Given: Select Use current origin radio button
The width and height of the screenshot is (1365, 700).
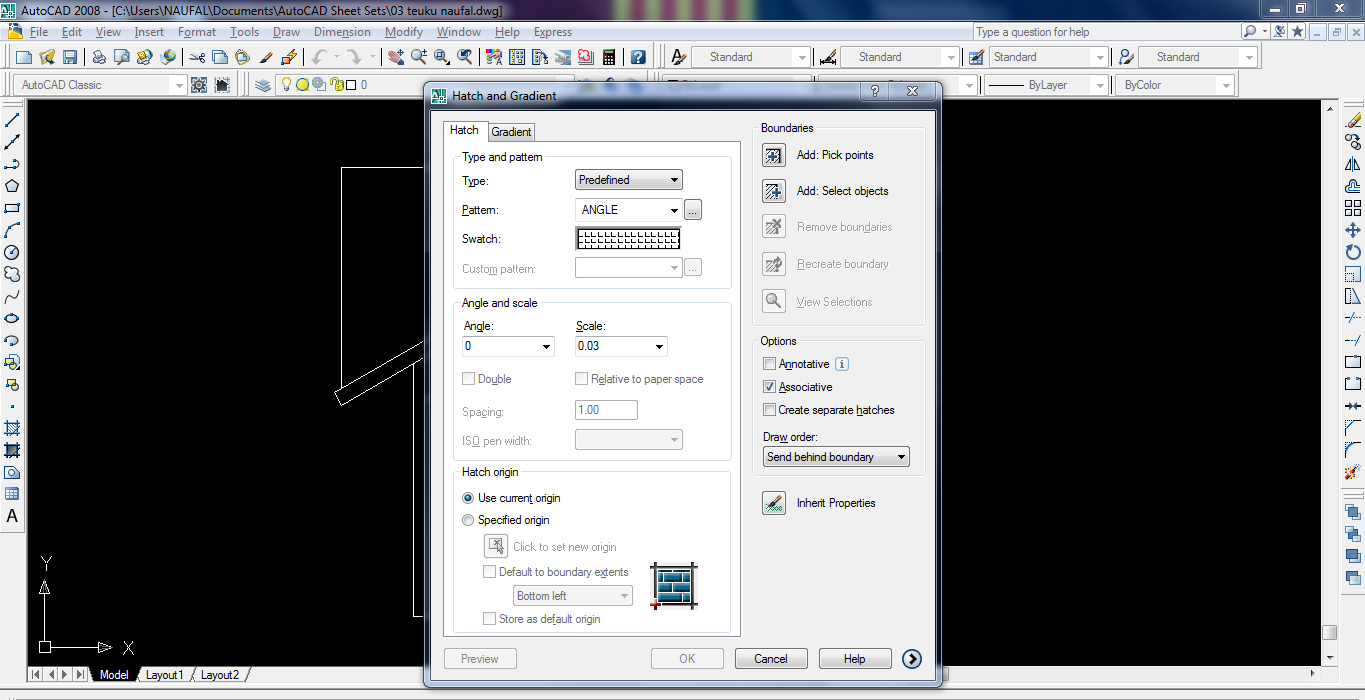Looking at the screenshot, I should point(468,498).
